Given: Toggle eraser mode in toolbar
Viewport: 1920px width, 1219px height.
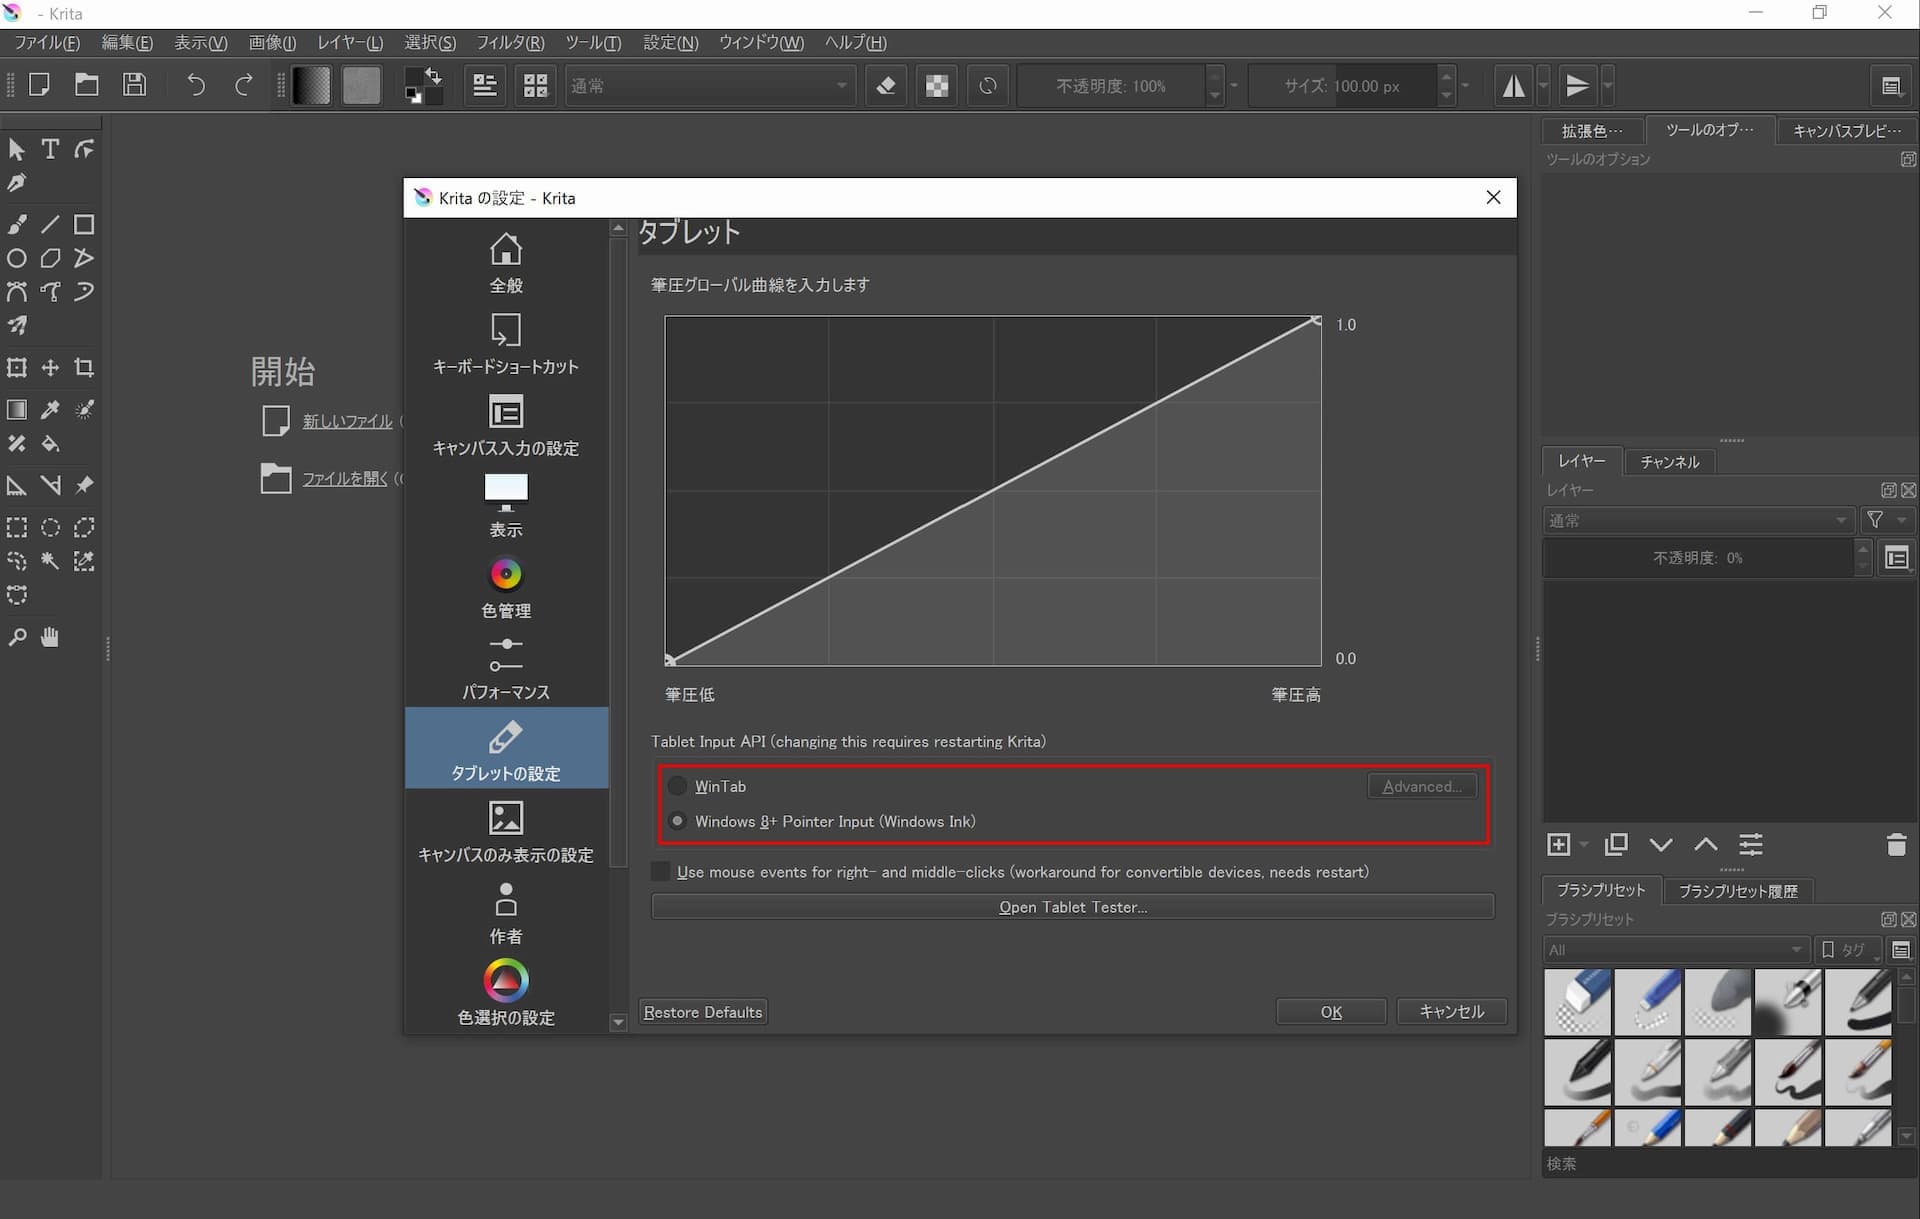Looking at the screenshot, I should coord(886,86).
